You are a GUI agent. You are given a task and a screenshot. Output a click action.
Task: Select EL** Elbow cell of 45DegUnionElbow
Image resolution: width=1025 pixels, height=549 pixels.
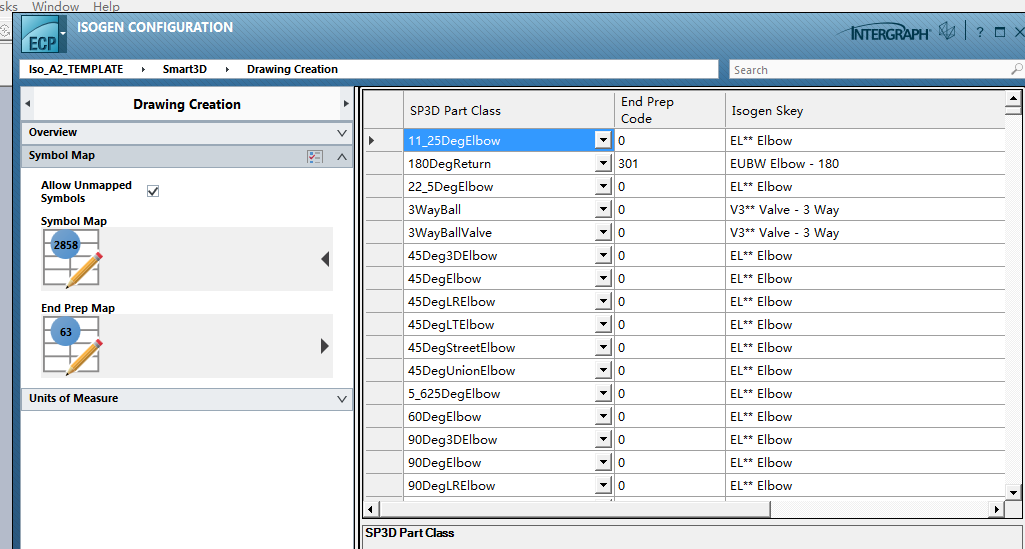[x=865, y=371]
